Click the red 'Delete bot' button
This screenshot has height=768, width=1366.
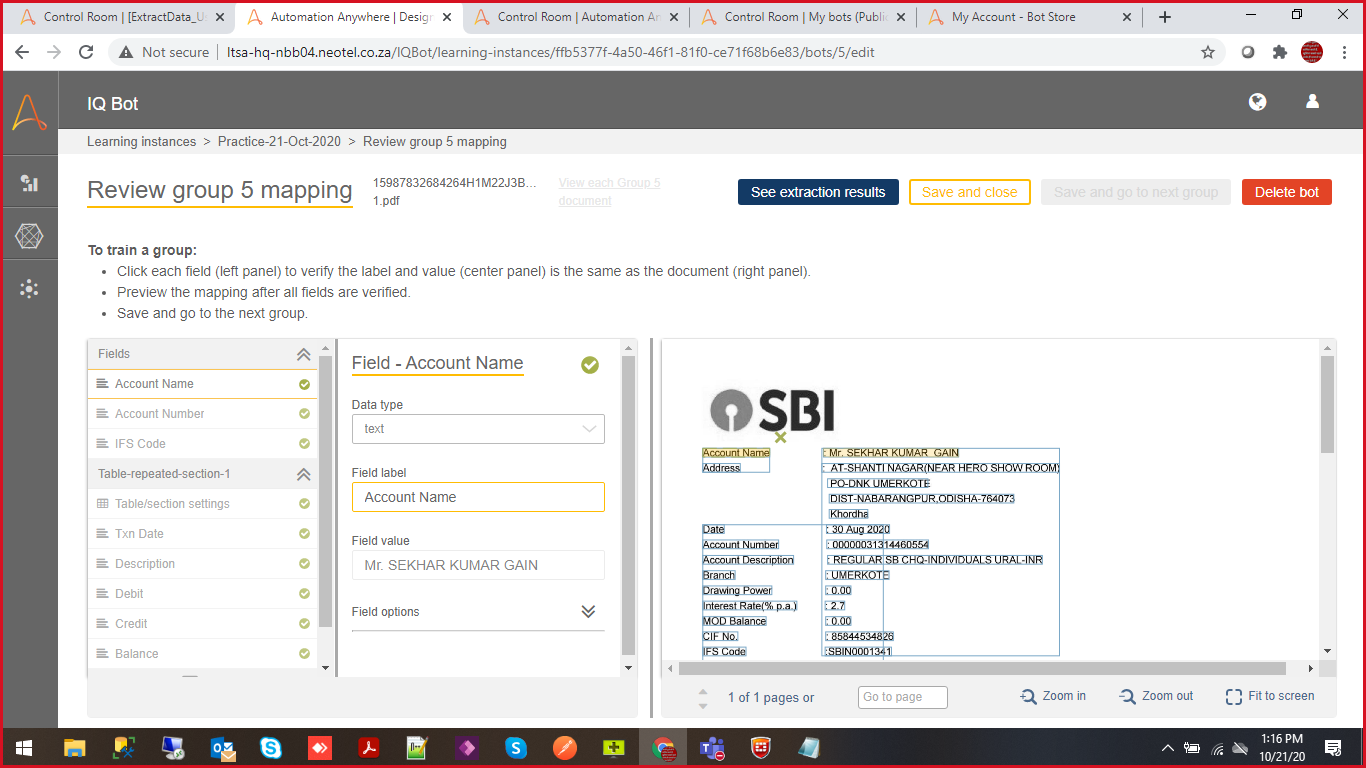(x=1287, y=192)
